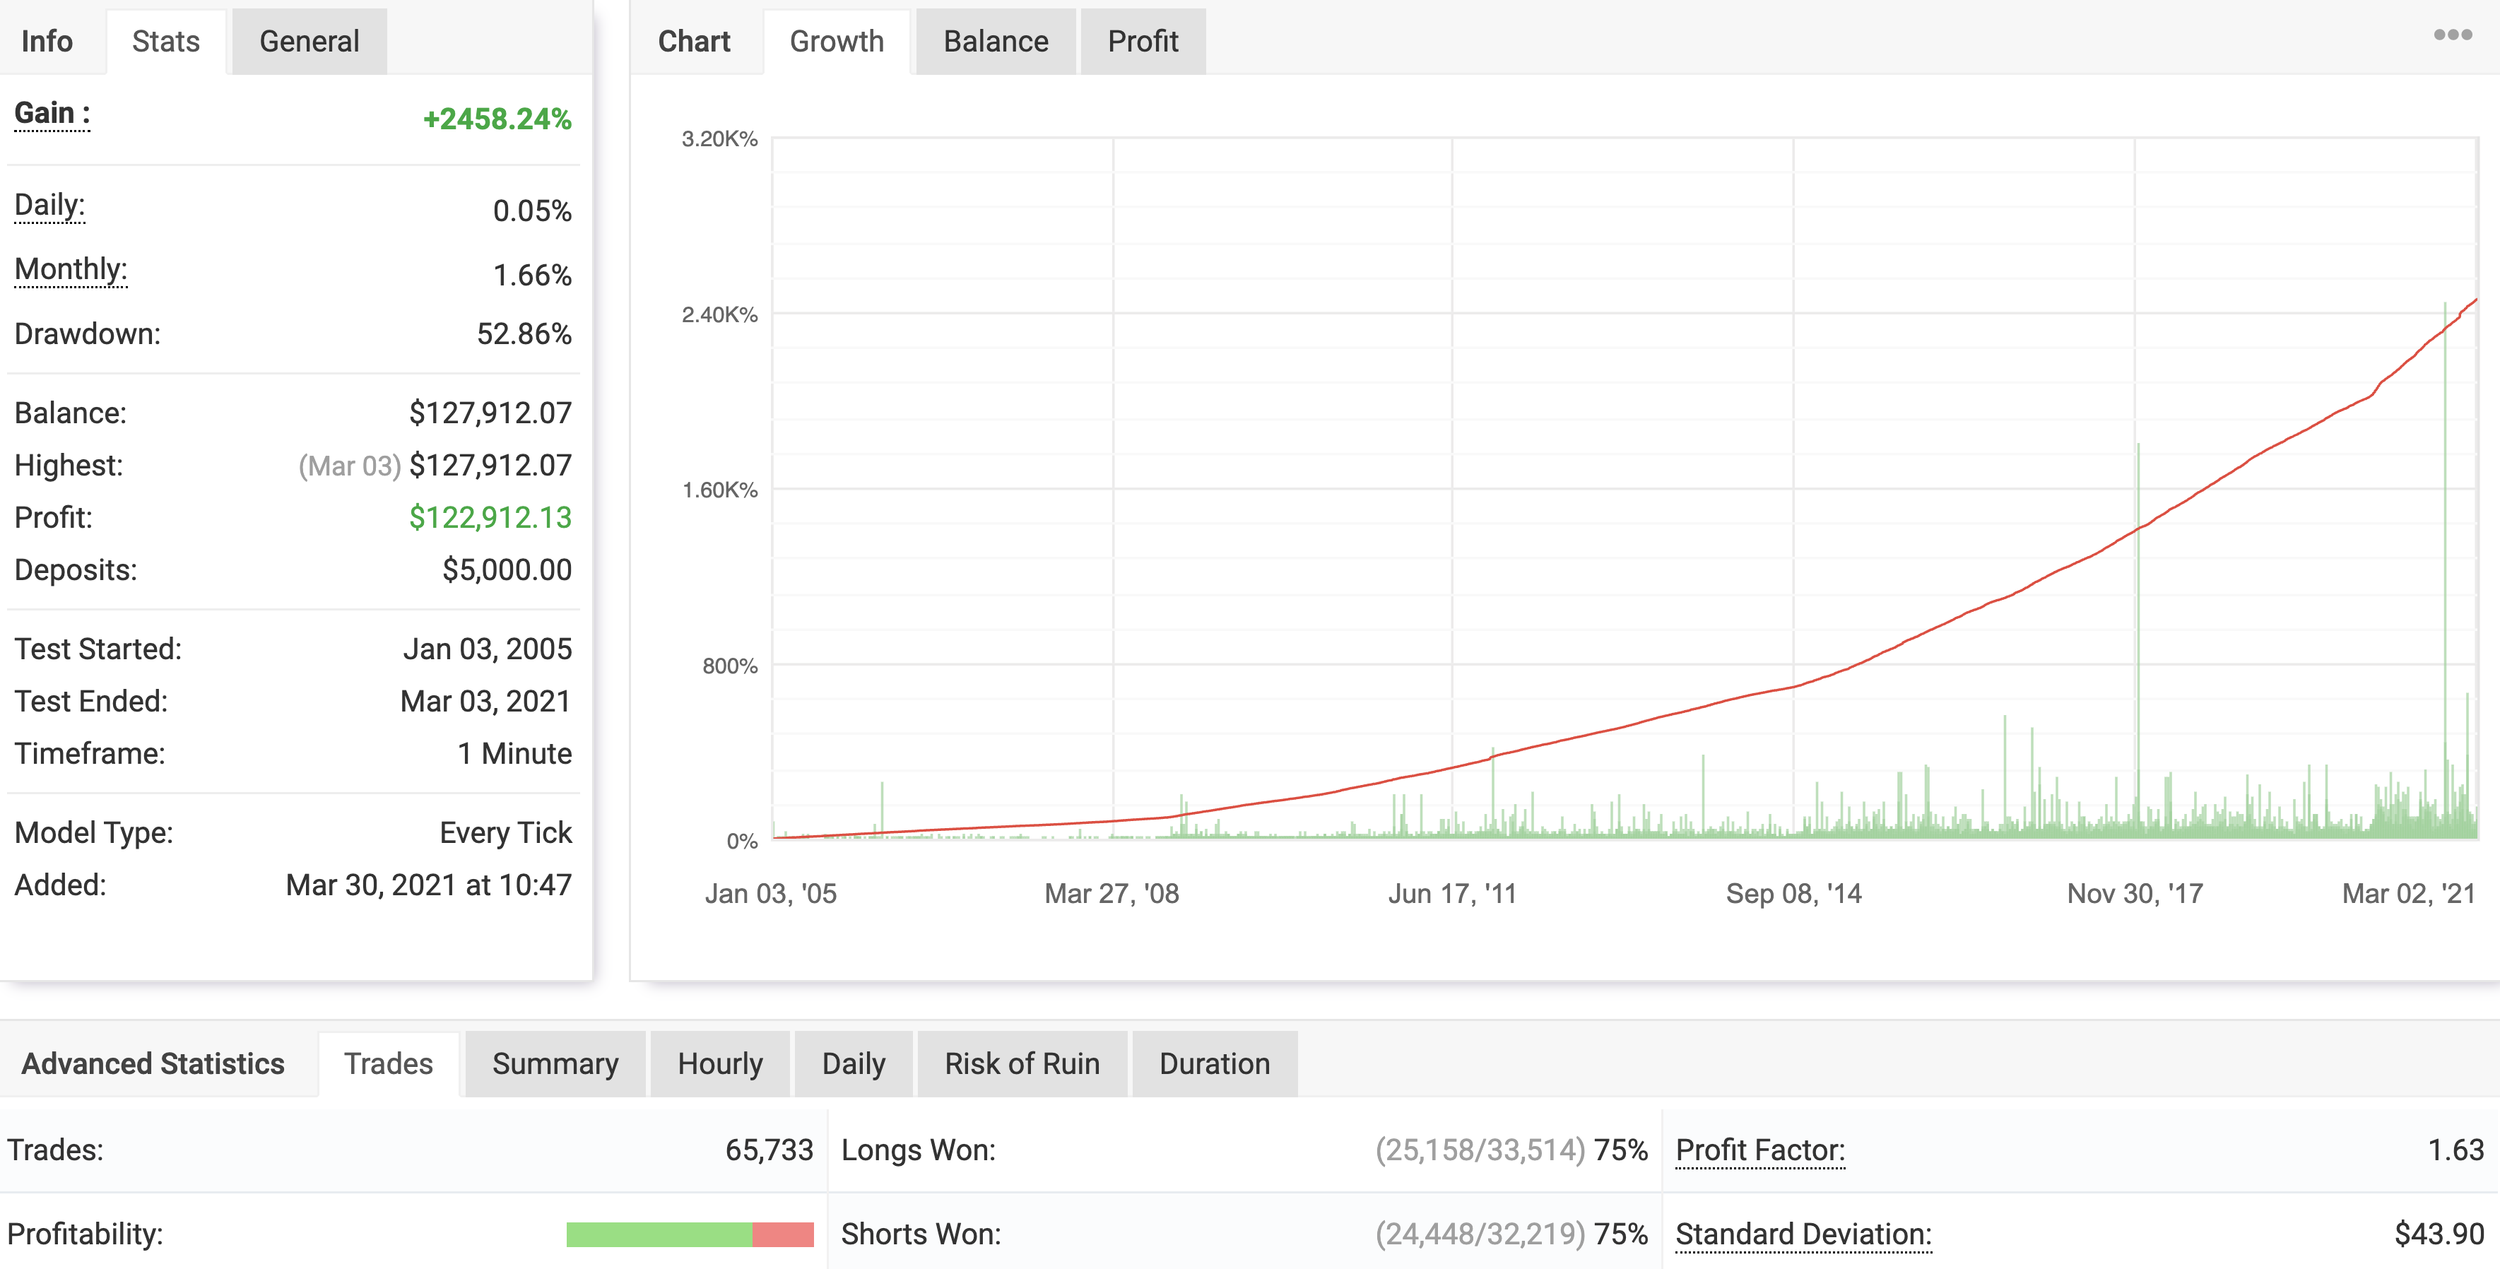2500x1269 pixels.
Task: Open the Daily statistics tab
Action: point(853,1063)
